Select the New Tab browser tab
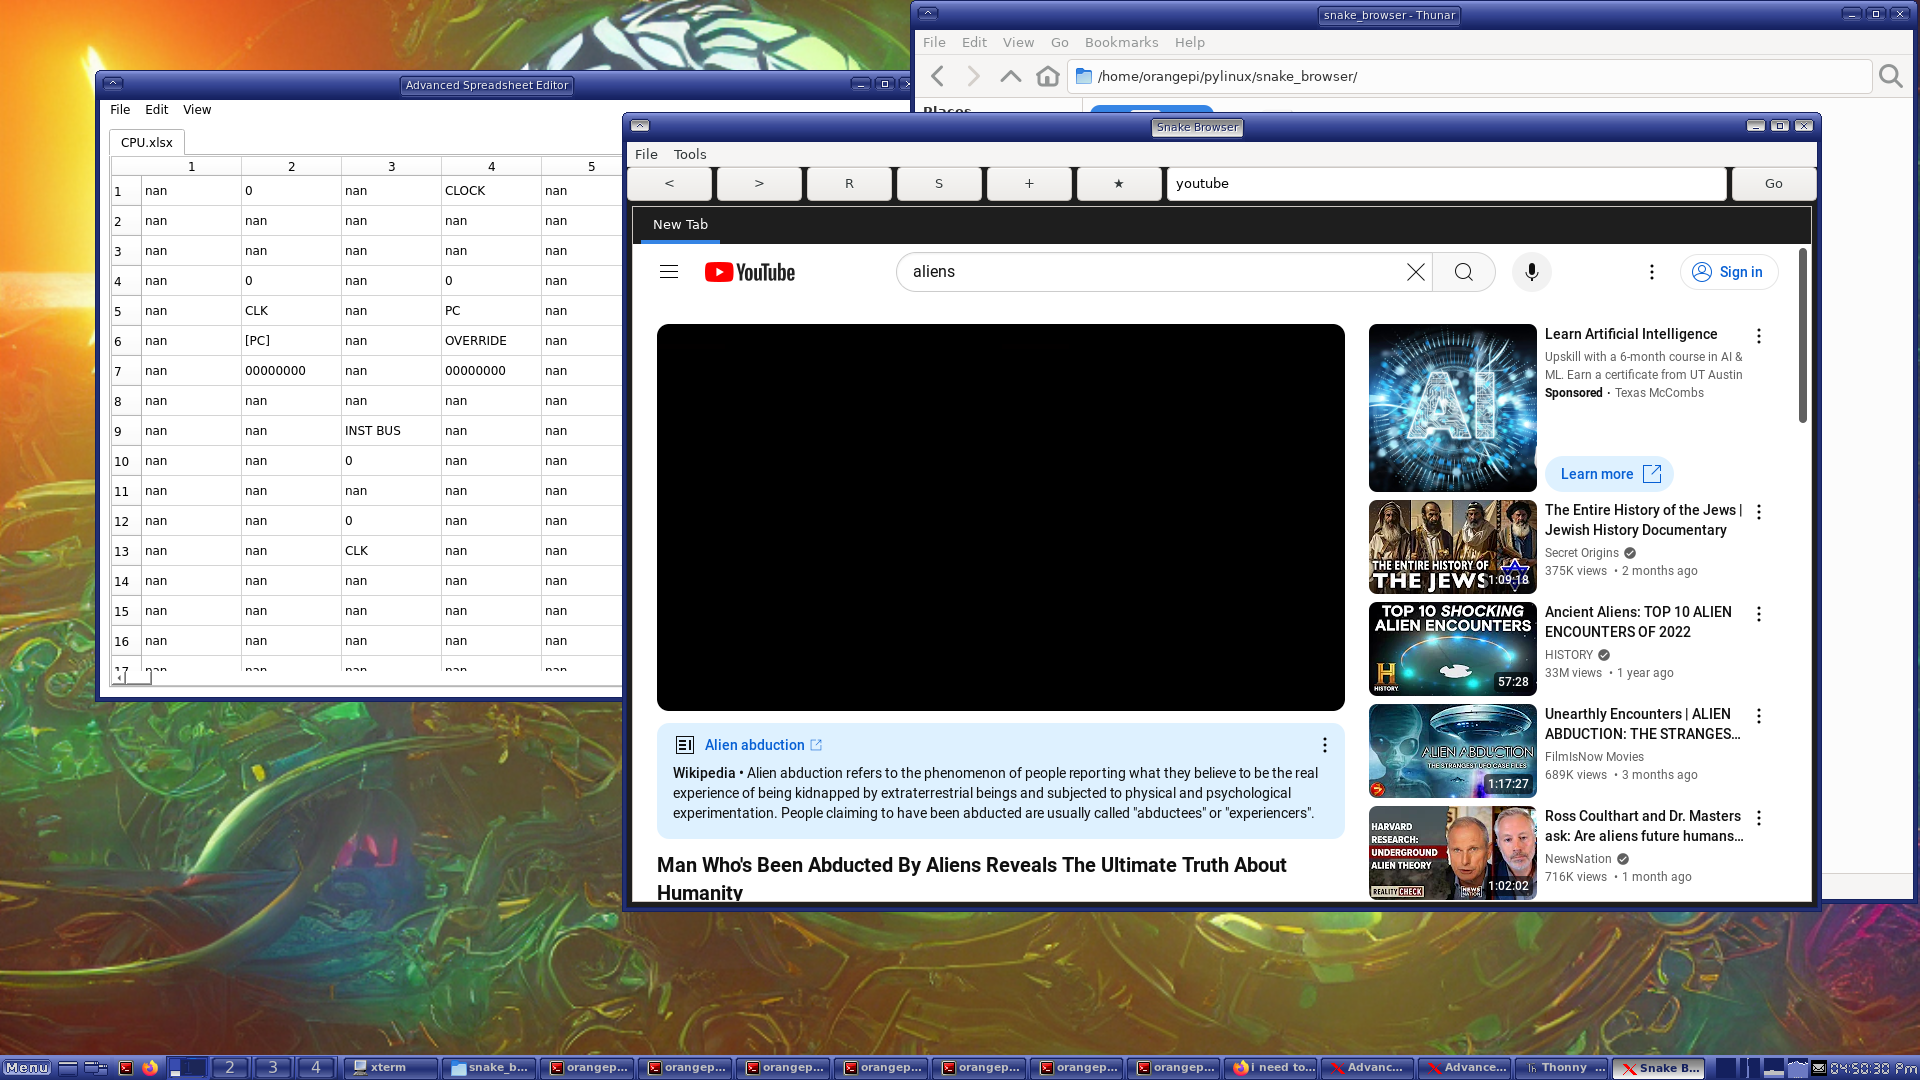The height and width of the screenshot is (1080, 1920). [x=680, y=225]
